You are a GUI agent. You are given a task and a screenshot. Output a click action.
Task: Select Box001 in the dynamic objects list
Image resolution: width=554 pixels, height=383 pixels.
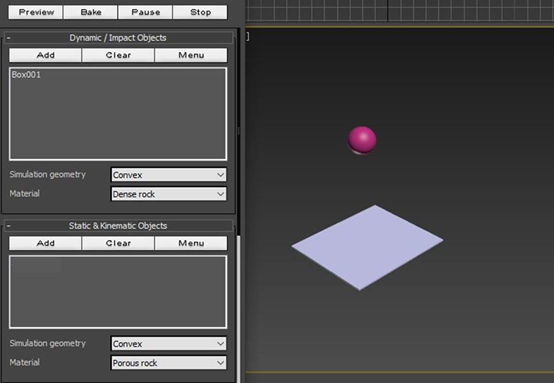coord(26,75)
